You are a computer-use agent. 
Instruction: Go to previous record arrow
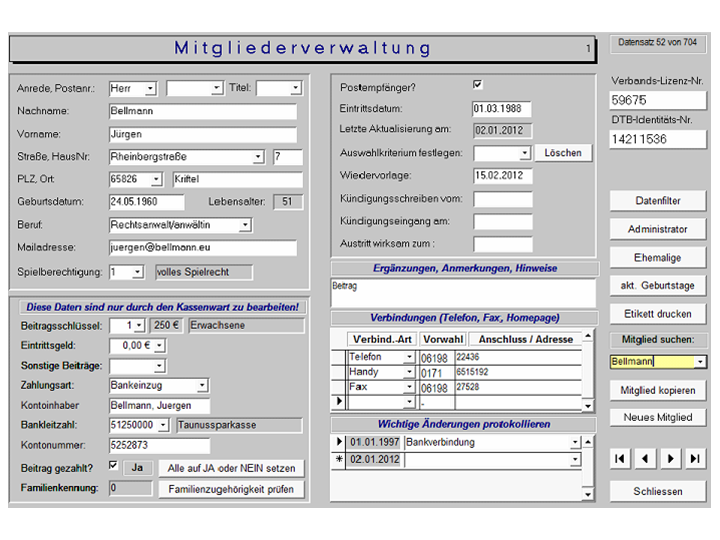(x=646, y=458)
